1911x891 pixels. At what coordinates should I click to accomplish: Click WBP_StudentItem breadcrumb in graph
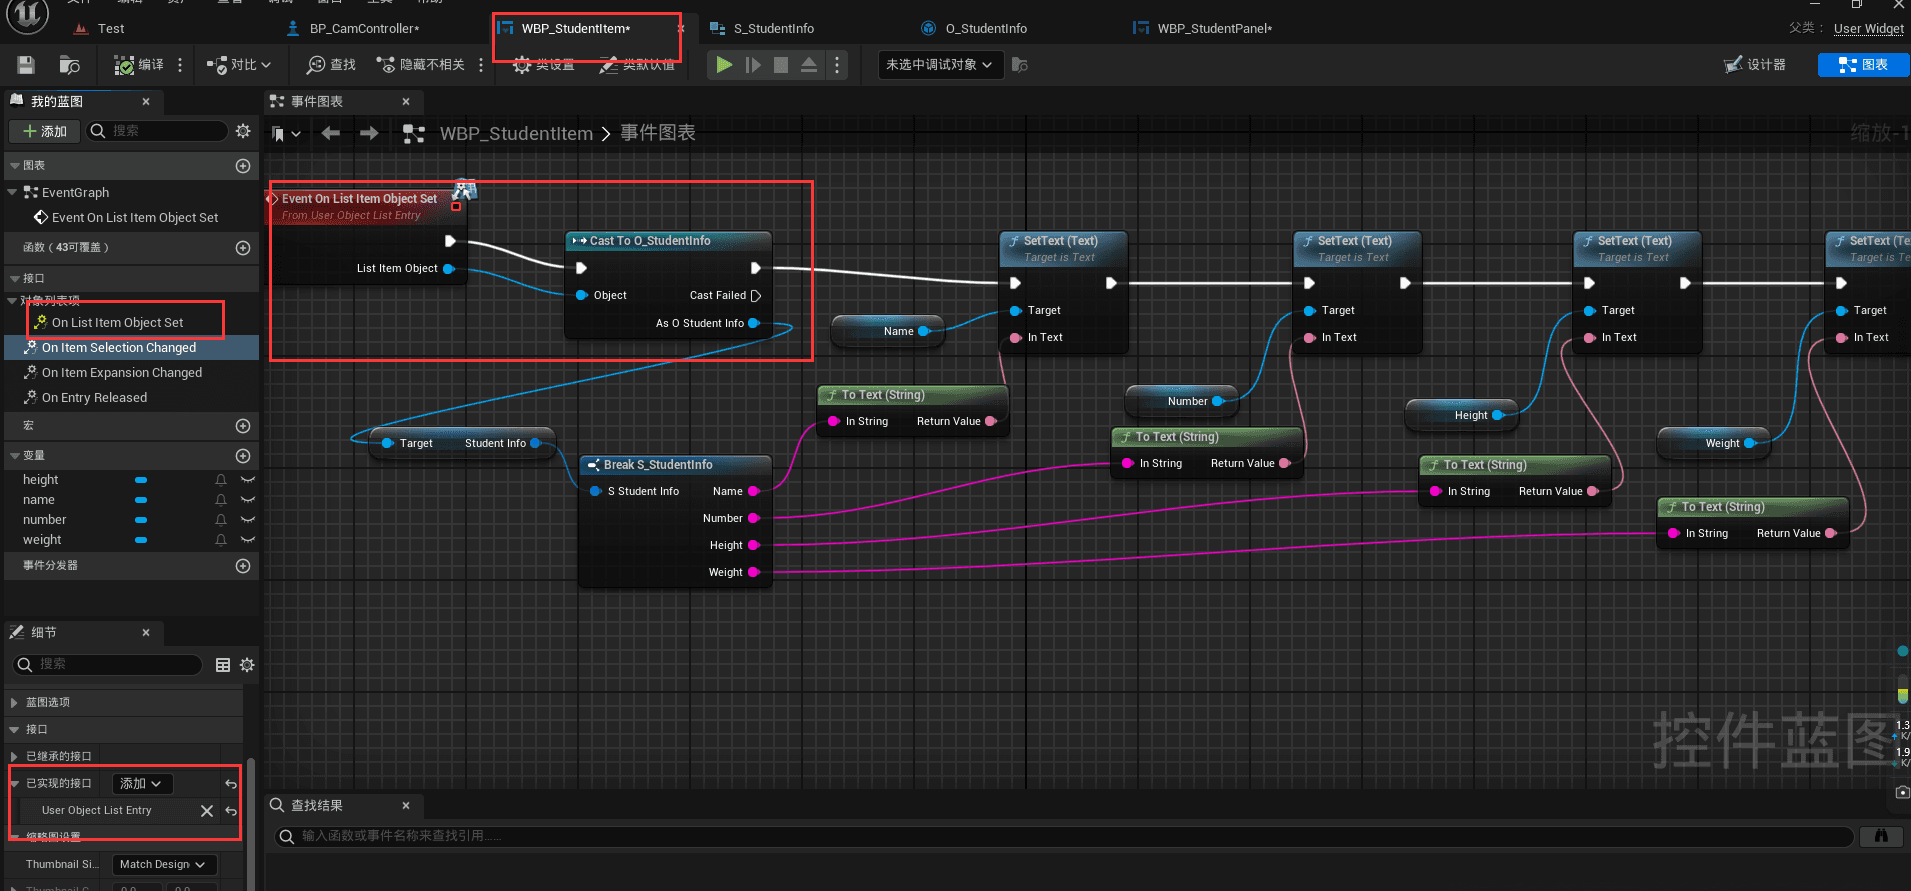pos(516,134)
